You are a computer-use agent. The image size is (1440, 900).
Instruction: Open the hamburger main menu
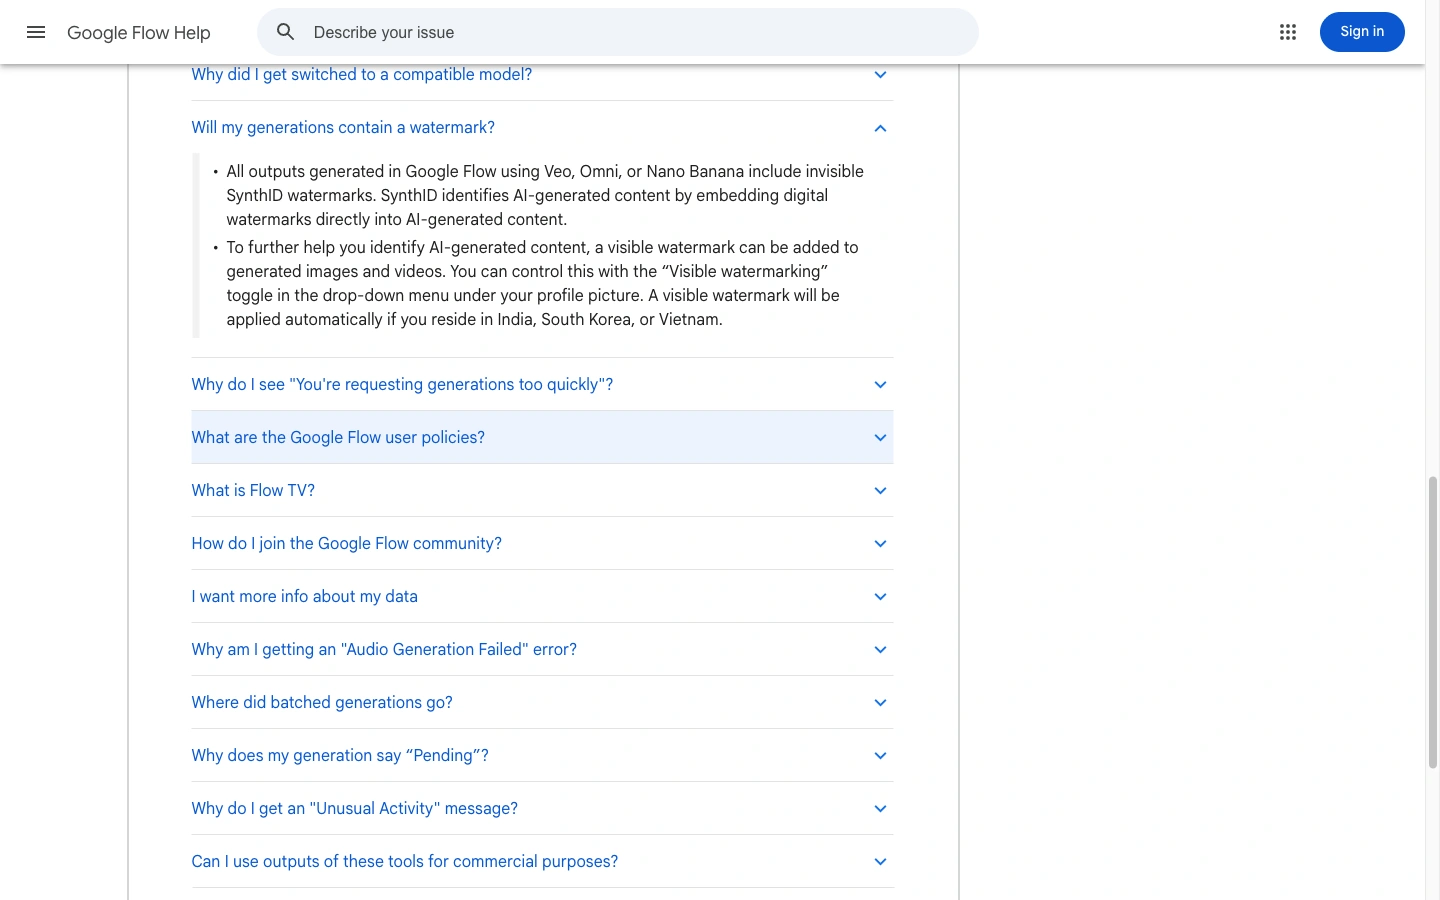(36, 32)
